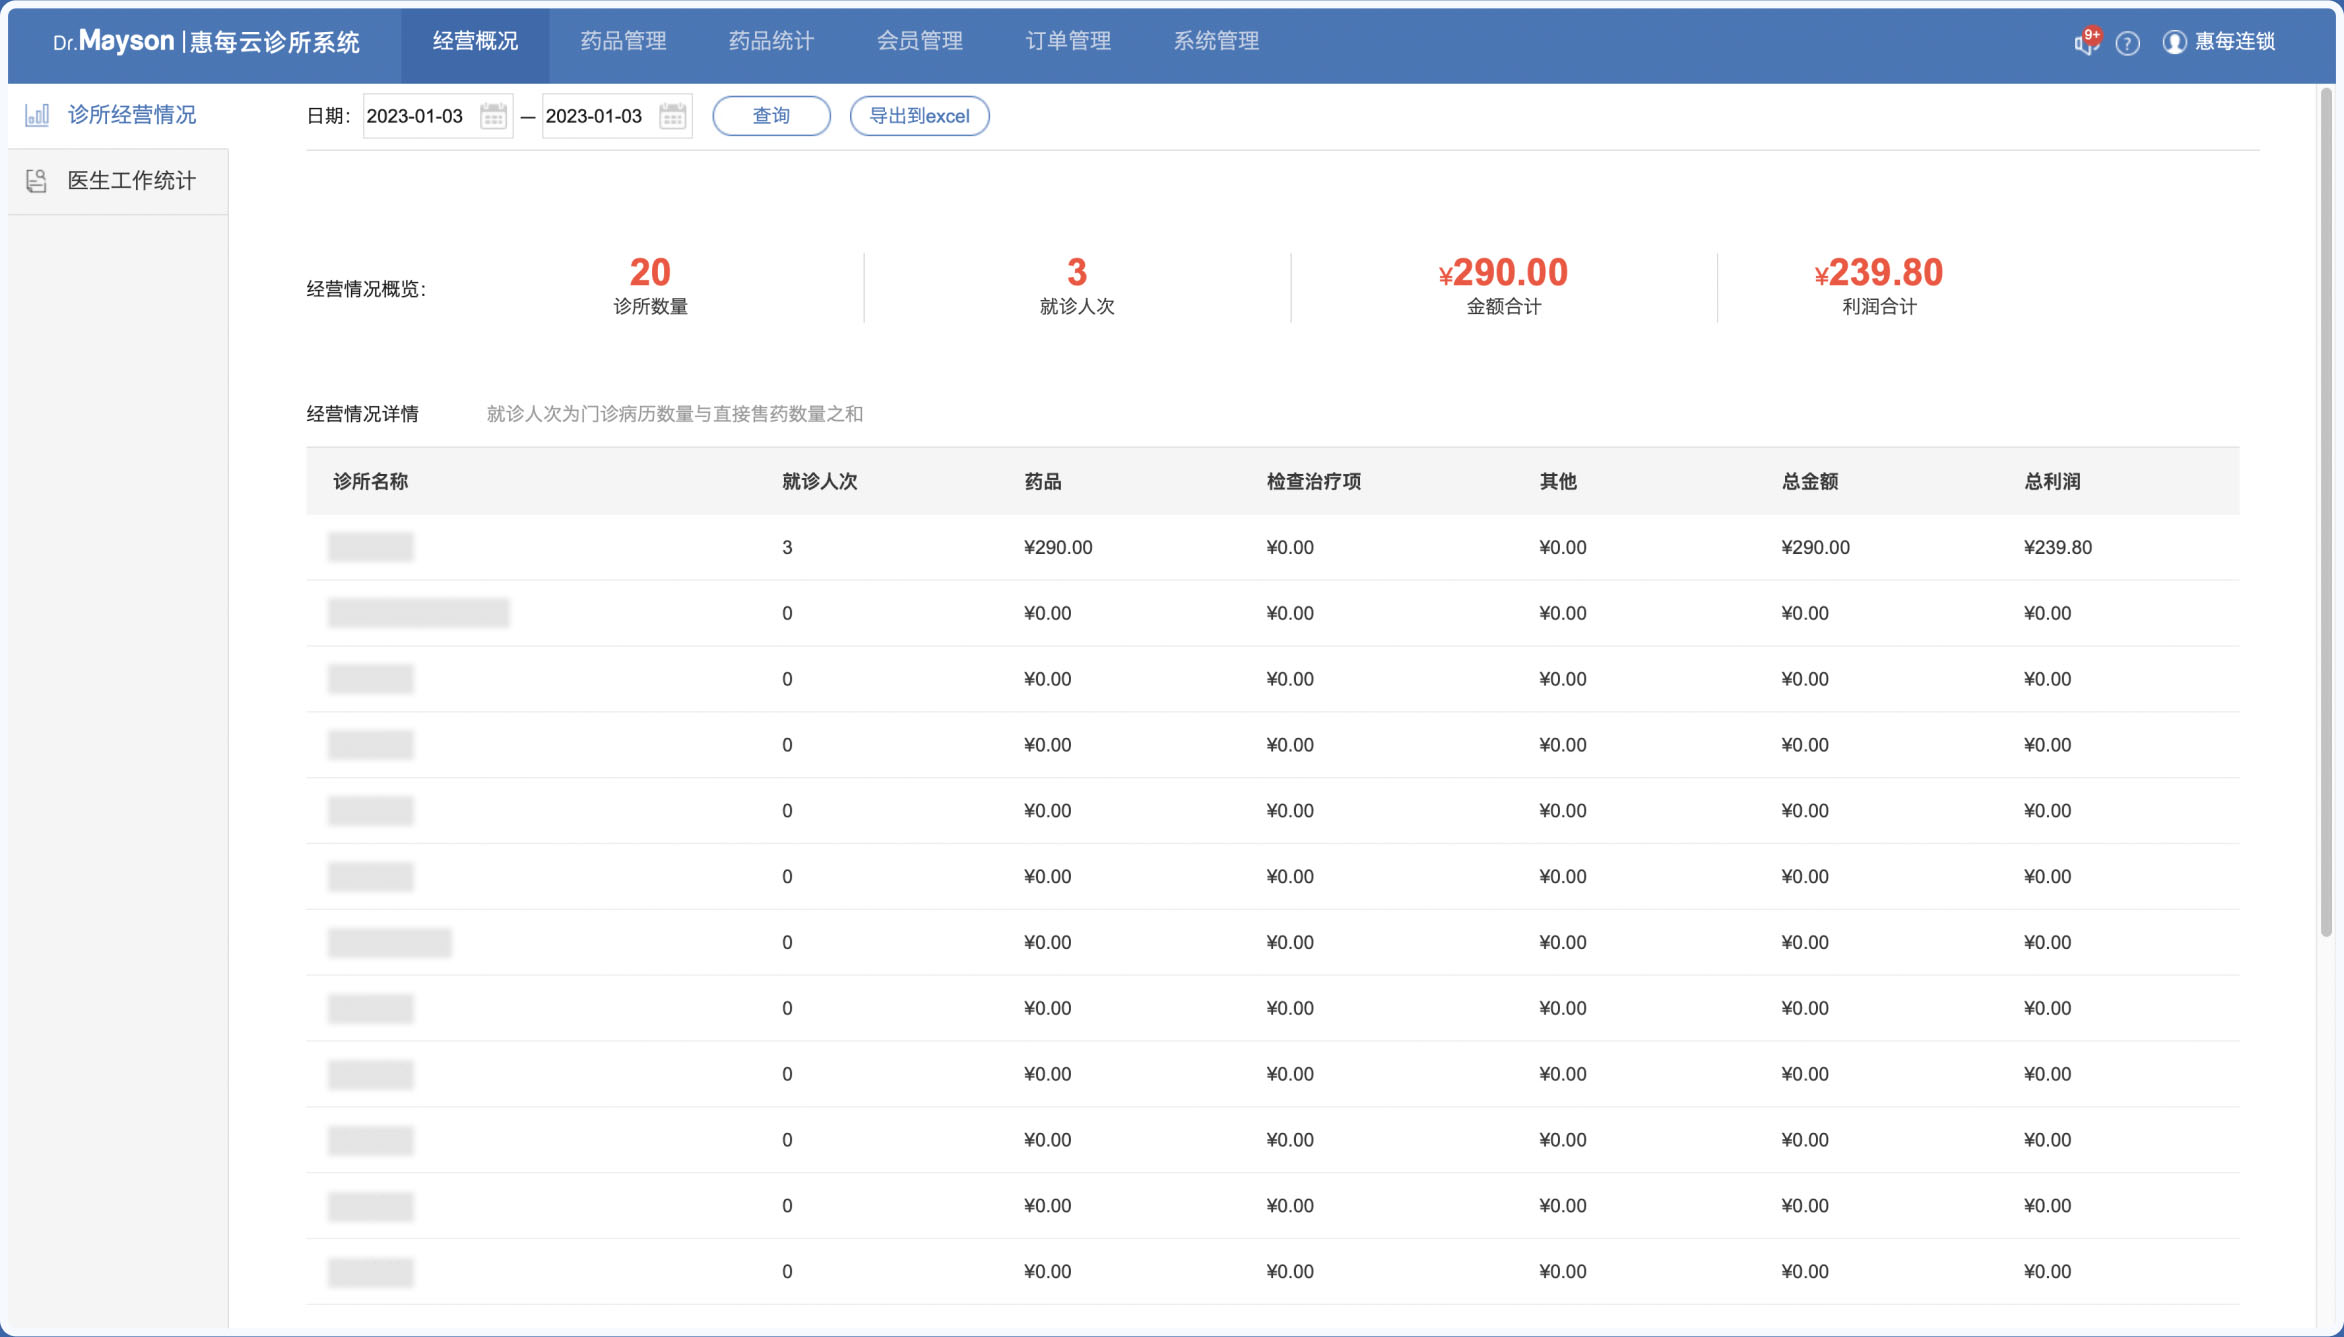This screenshot has height=1337, width=2344.
Task: Open the 系统管理 tab
Action: point(1216,41)
